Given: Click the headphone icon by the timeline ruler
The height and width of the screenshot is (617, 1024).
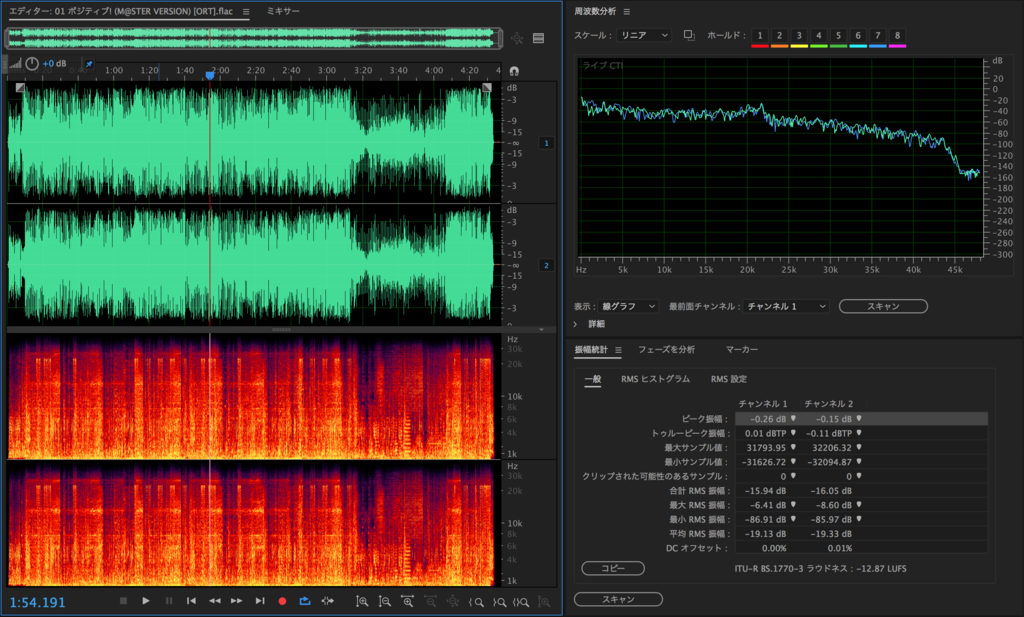Looking at the screenshot, I should [x=514, y=71].
